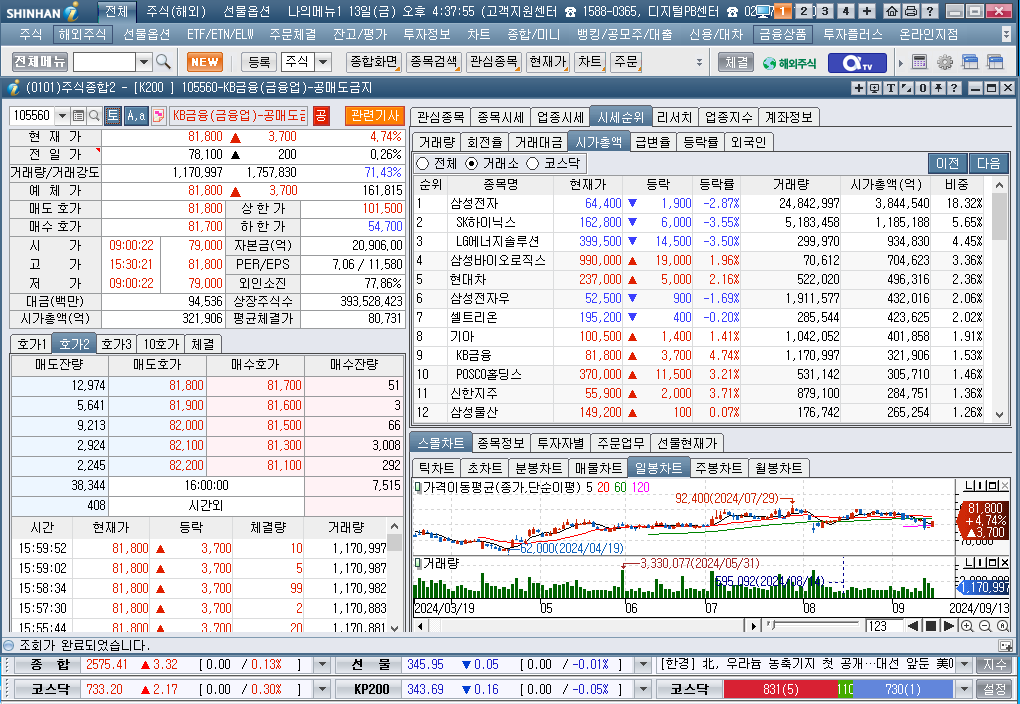Image resolution: width=1020 pixels, height=704 pixels.
Task: Click the T icon in sub-window title bar
Action: point(891,88)
